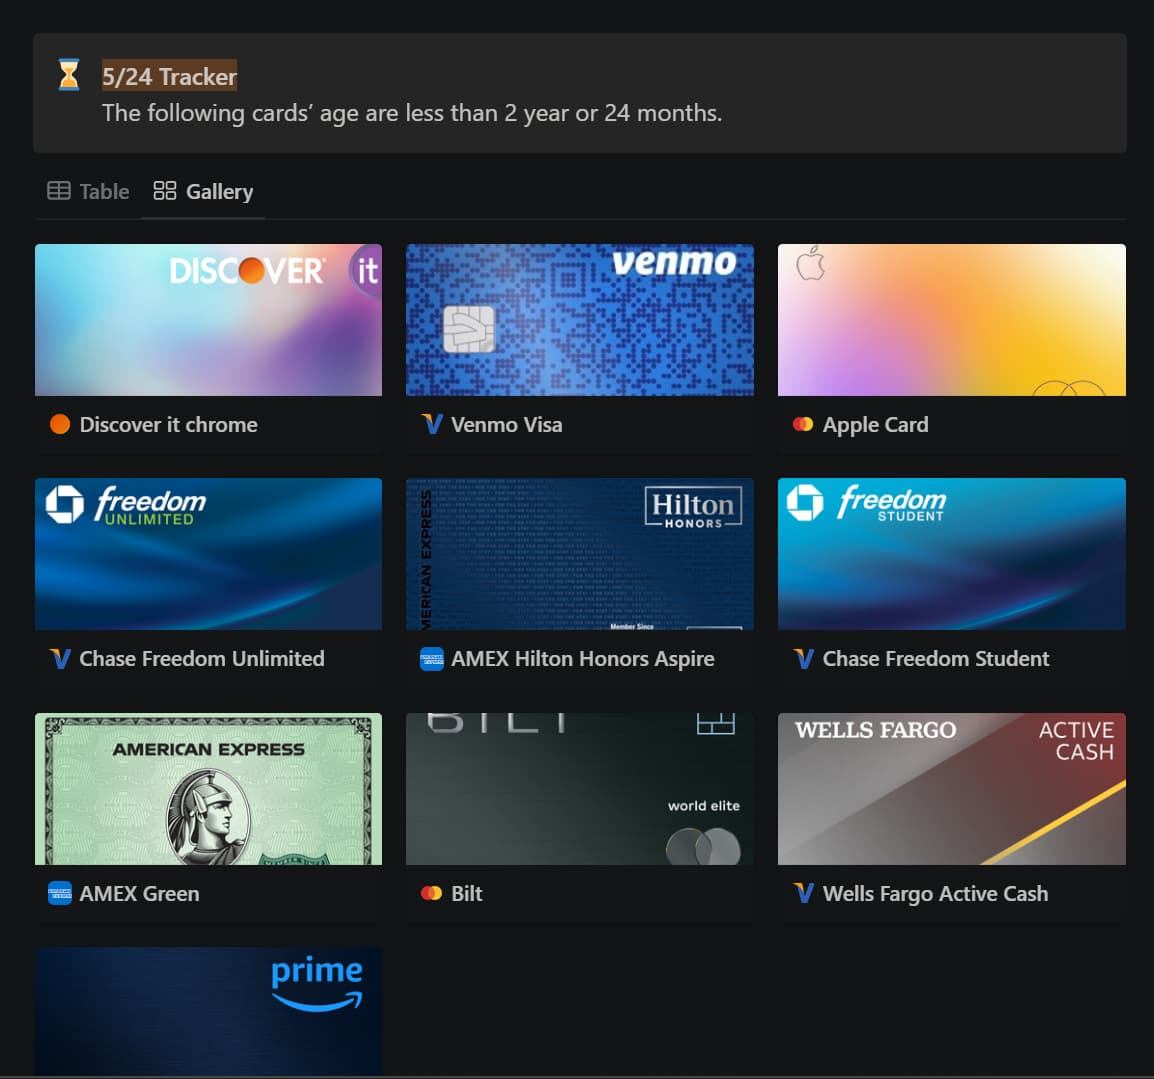Click the Visa icon beside Chase Freedom Student

pos(803,658)
